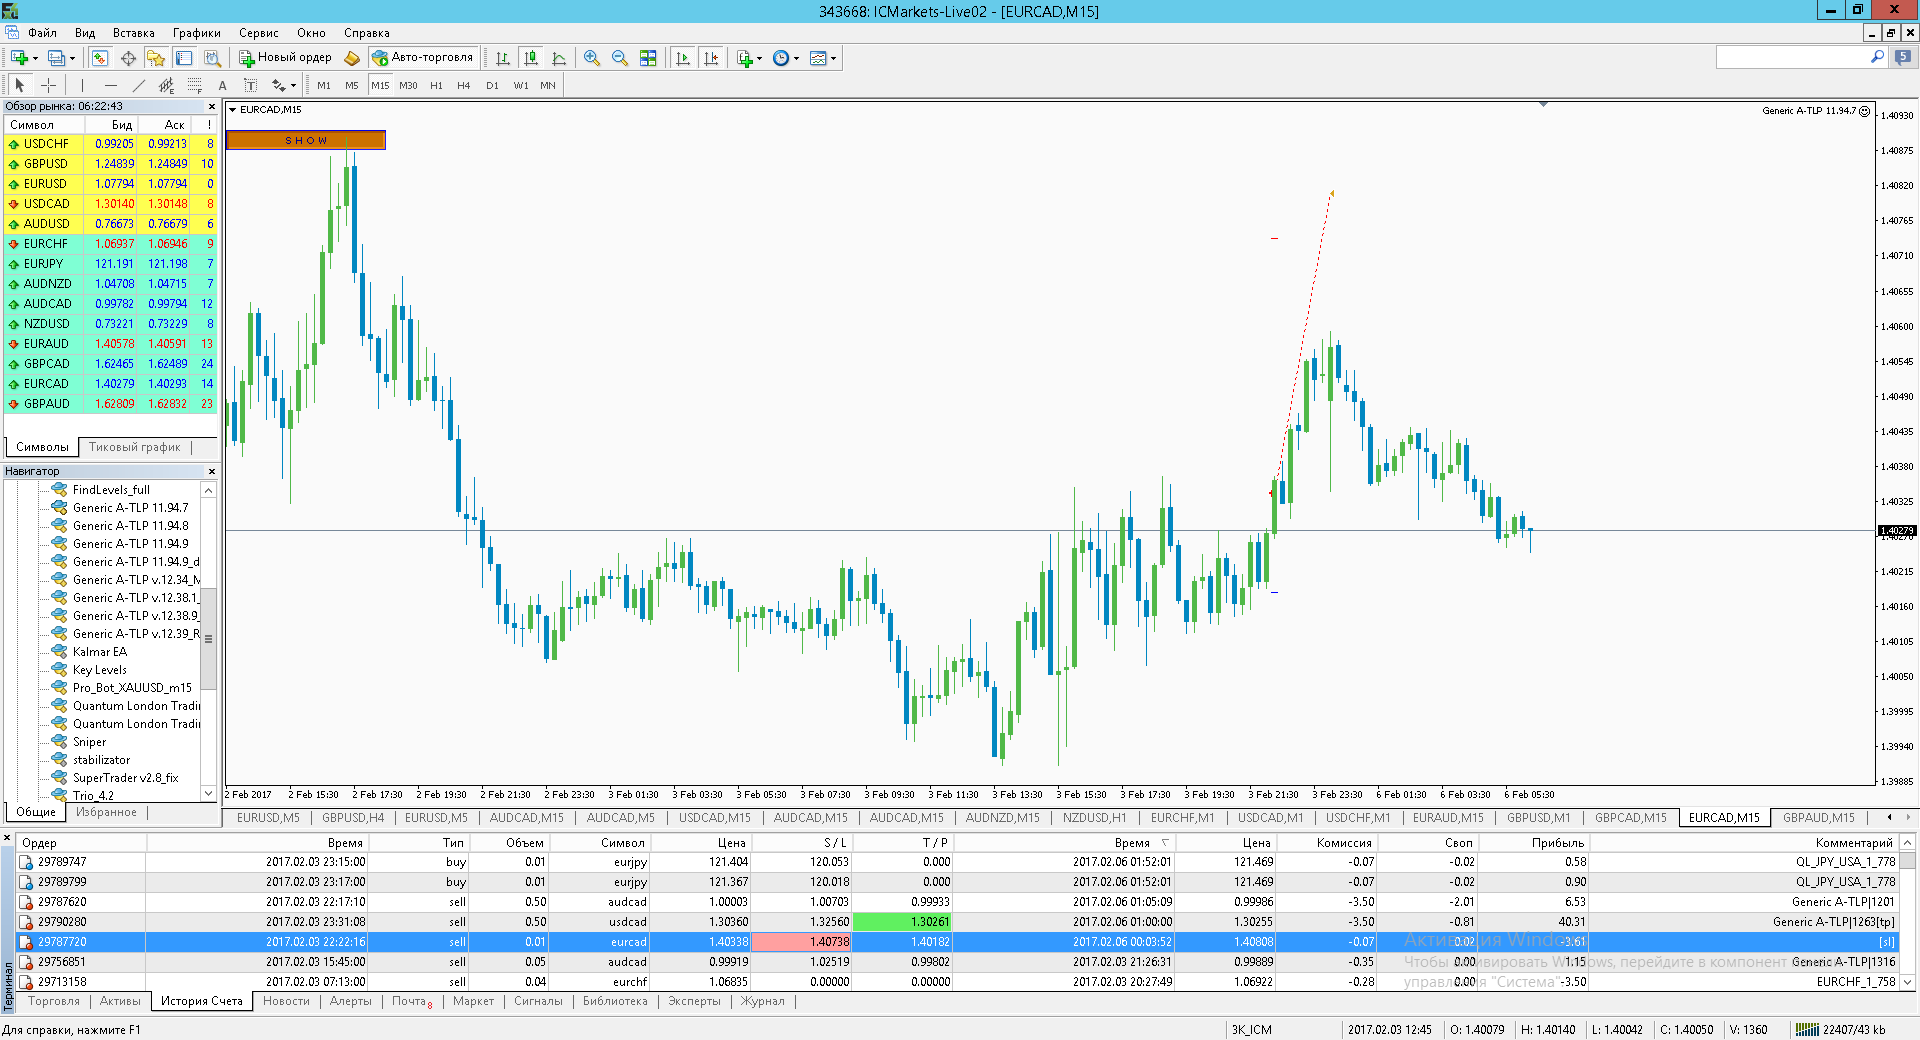1920x1040 pixels.
Task: Toggle the Market Watch panel icon
Action: (x=100, y=58)
